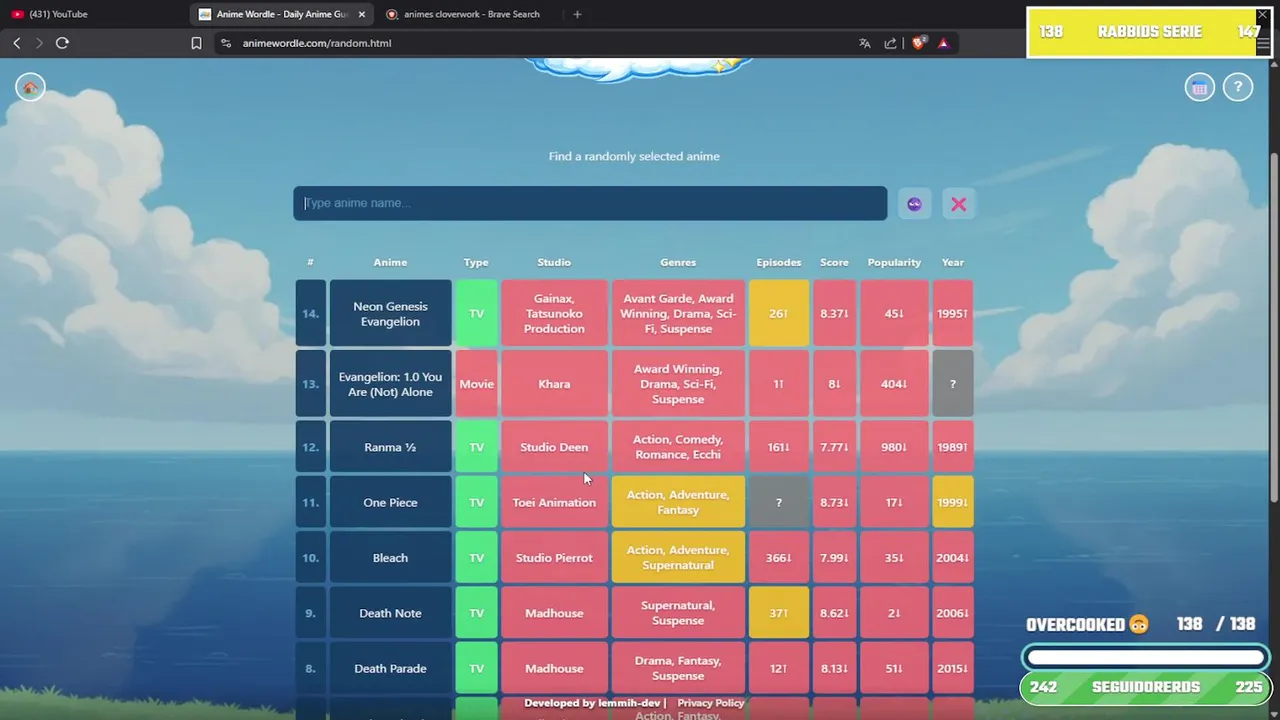
Task: Click Evangelion: 1.0 You Are (Not) Alone cell
Action: point(390,384)
